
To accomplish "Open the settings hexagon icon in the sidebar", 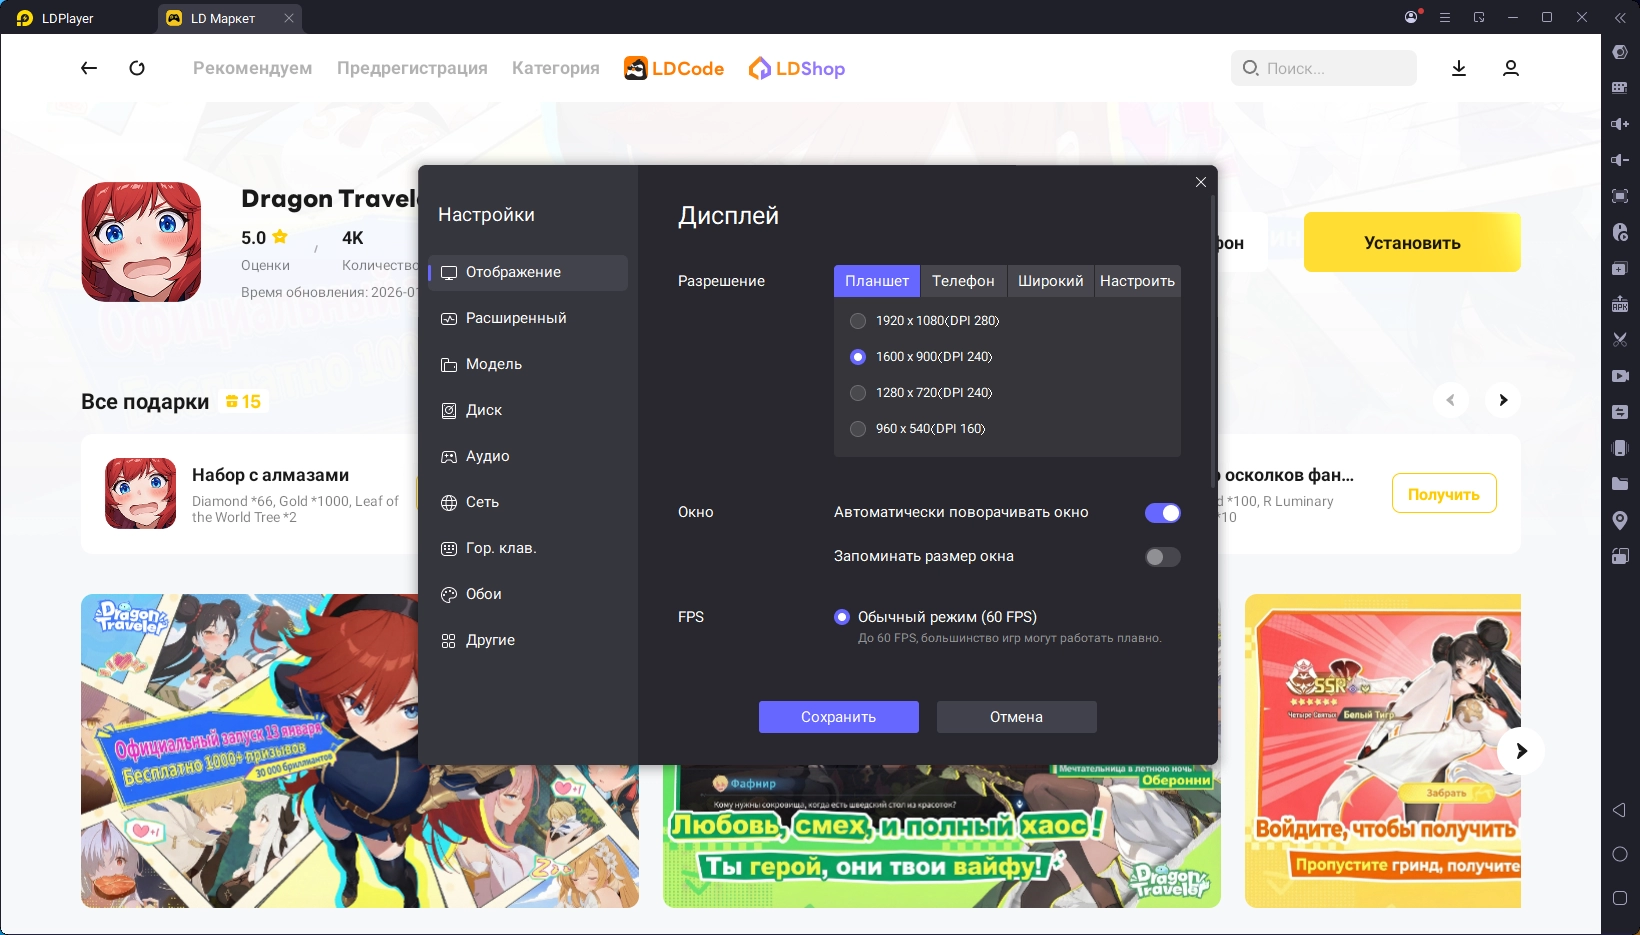I will pos(1620,52).
